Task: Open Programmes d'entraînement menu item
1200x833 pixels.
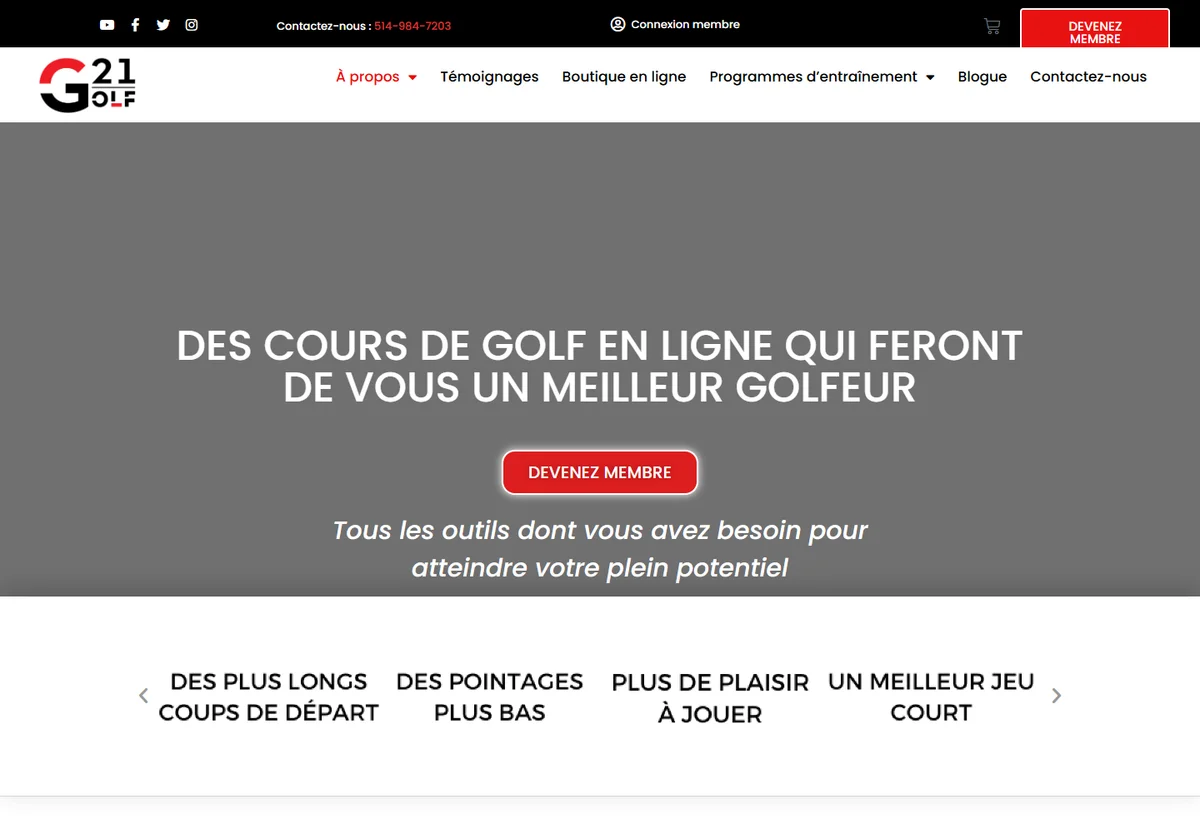Action: click(x=813, y=77)
